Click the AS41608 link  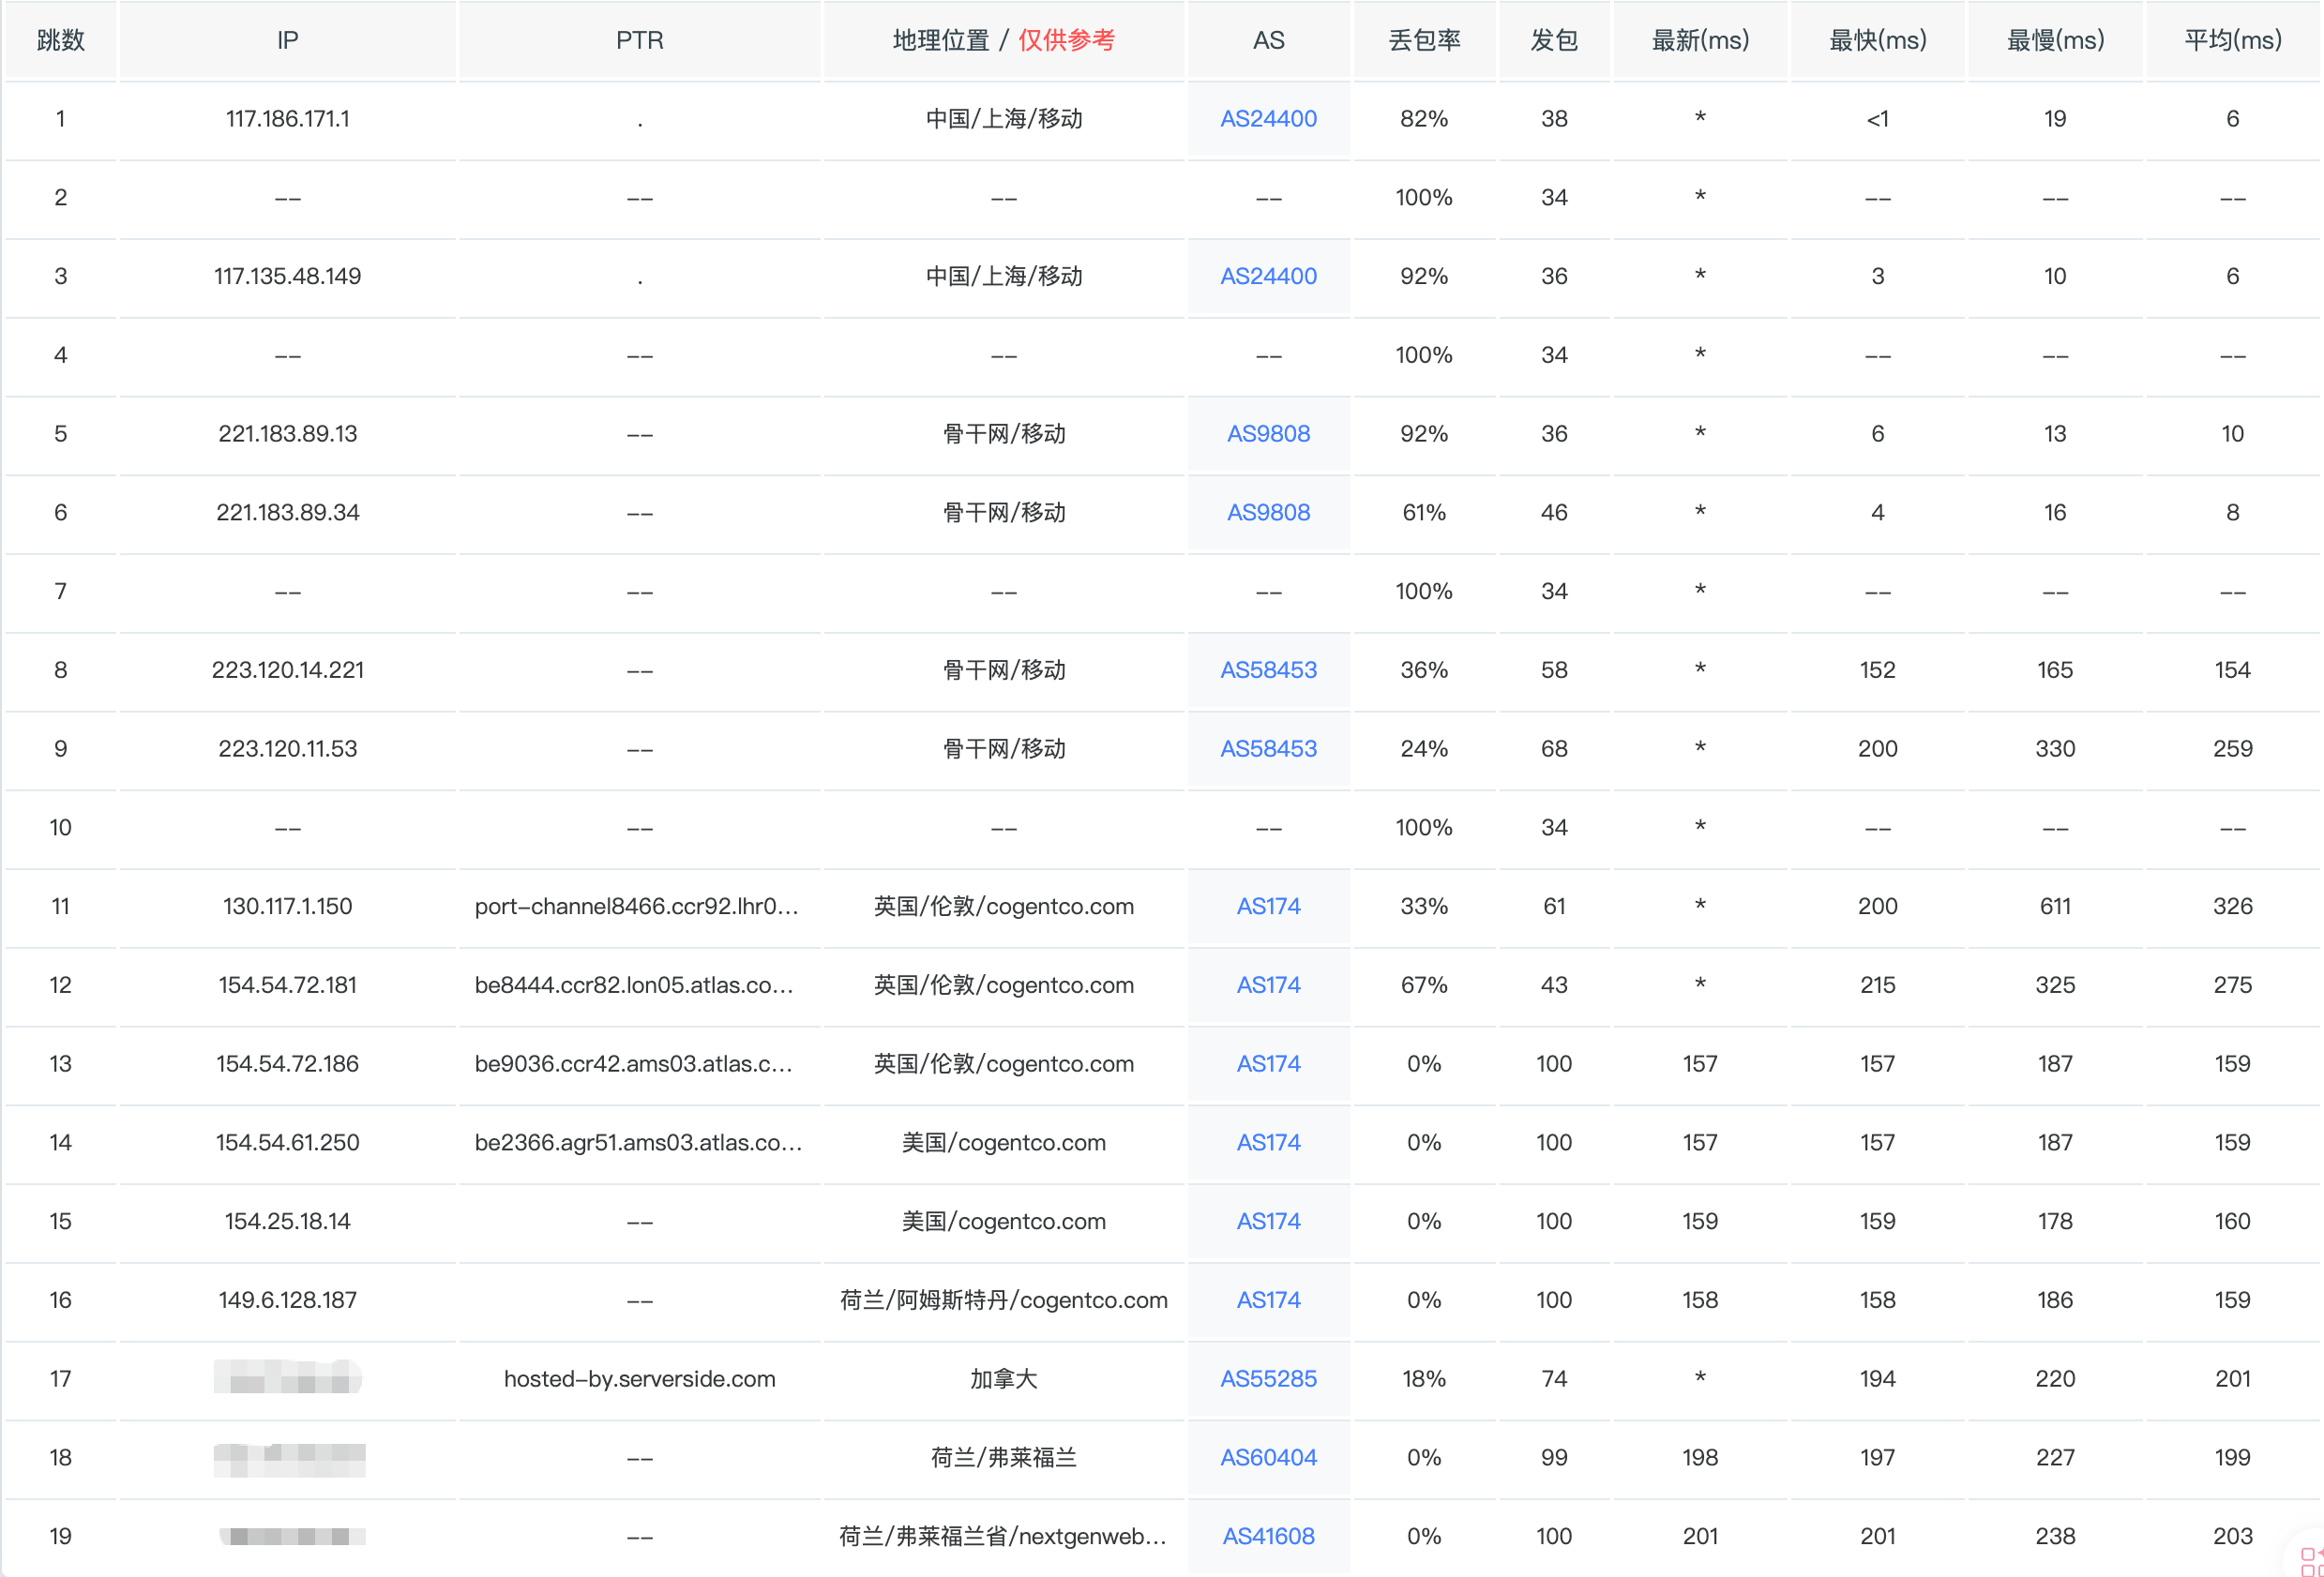pyautogui.click(x=1268, y=1536)
